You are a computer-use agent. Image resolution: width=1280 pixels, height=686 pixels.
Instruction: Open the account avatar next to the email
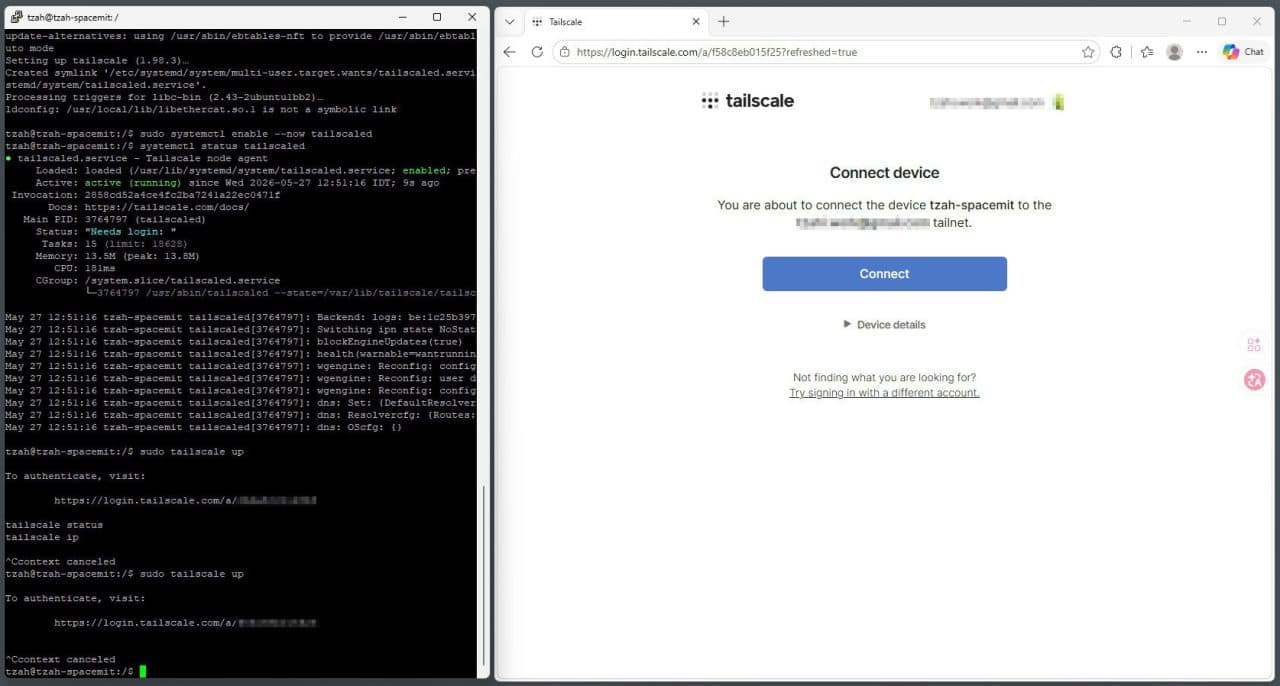1058,102
